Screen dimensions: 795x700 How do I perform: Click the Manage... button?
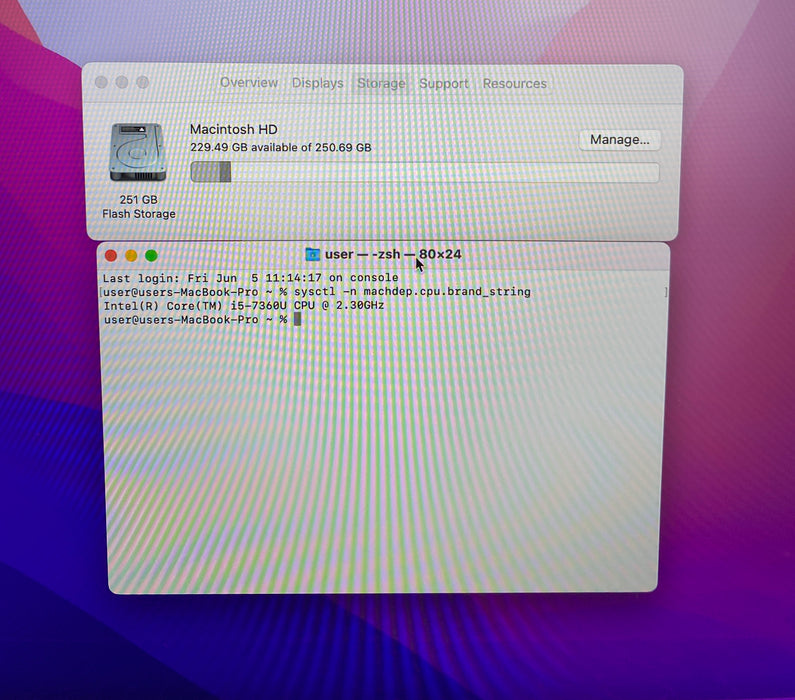point(619,140)
